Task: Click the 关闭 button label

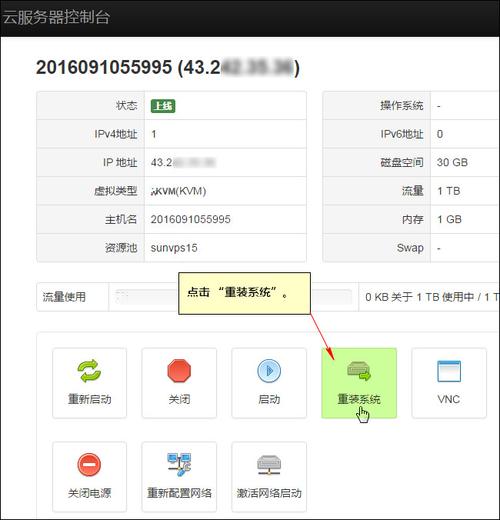Action: tap(179, 399)
